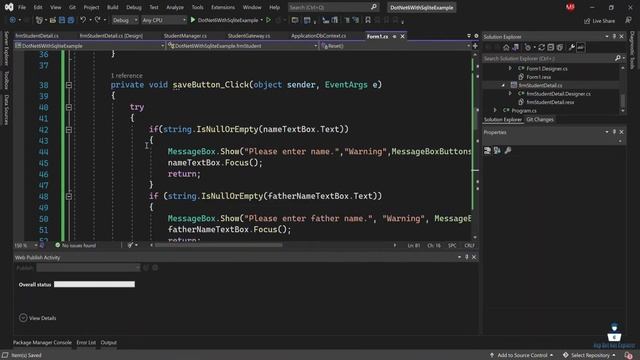This screenshot has height=360, width=640.
Task: Open the Extensions menu
Action: pyautogui.click(x=223, y=7)
